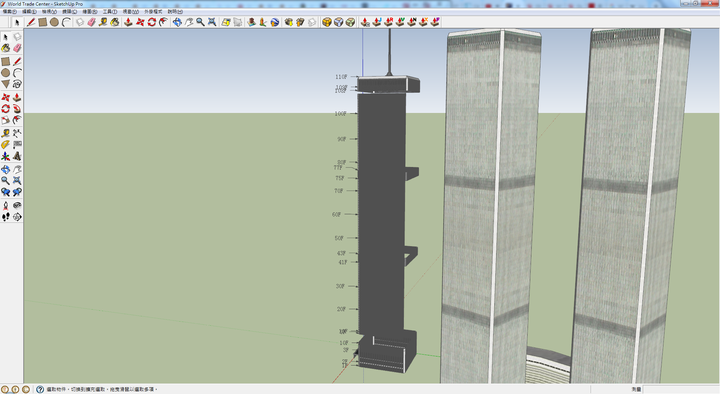Open the 檢視 (View) menu
The width and height of the screenshot is (720, 394).
(x=49, y=11)
